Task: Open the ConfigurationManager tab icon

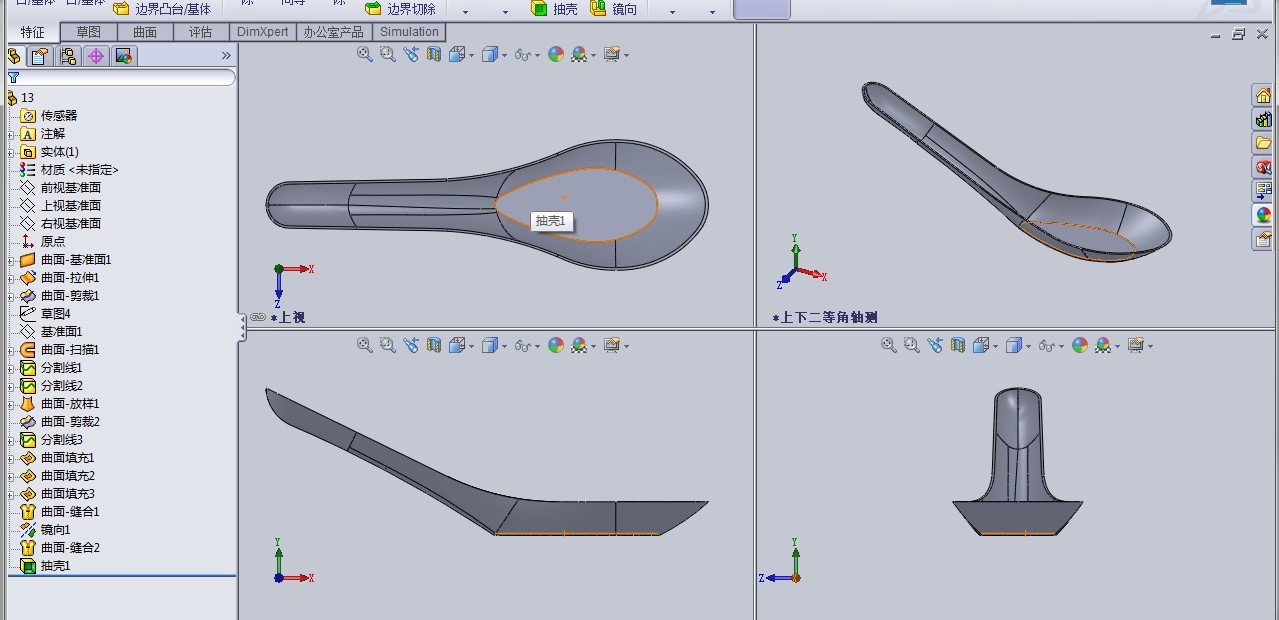Action: coord(68,56)
